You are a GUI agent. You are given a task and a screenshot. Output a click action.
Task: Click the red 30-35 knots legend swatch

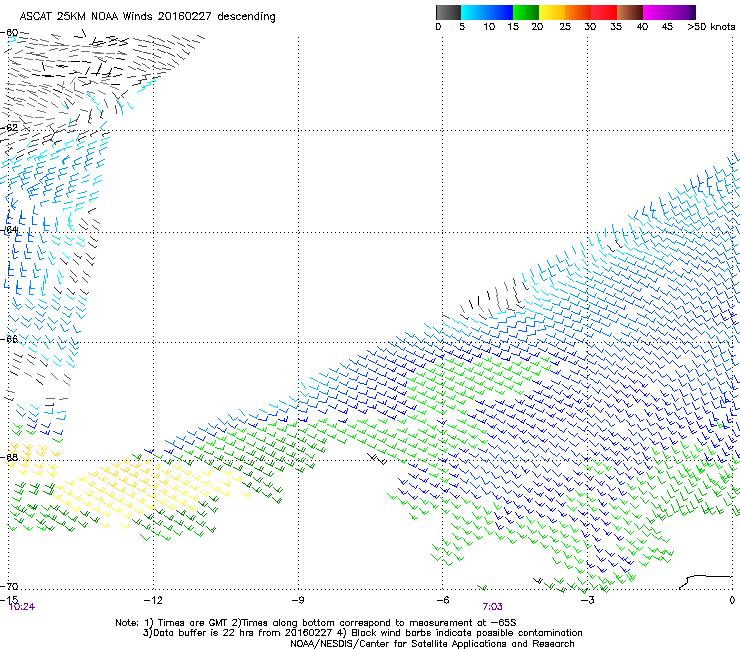coord(604,12)
